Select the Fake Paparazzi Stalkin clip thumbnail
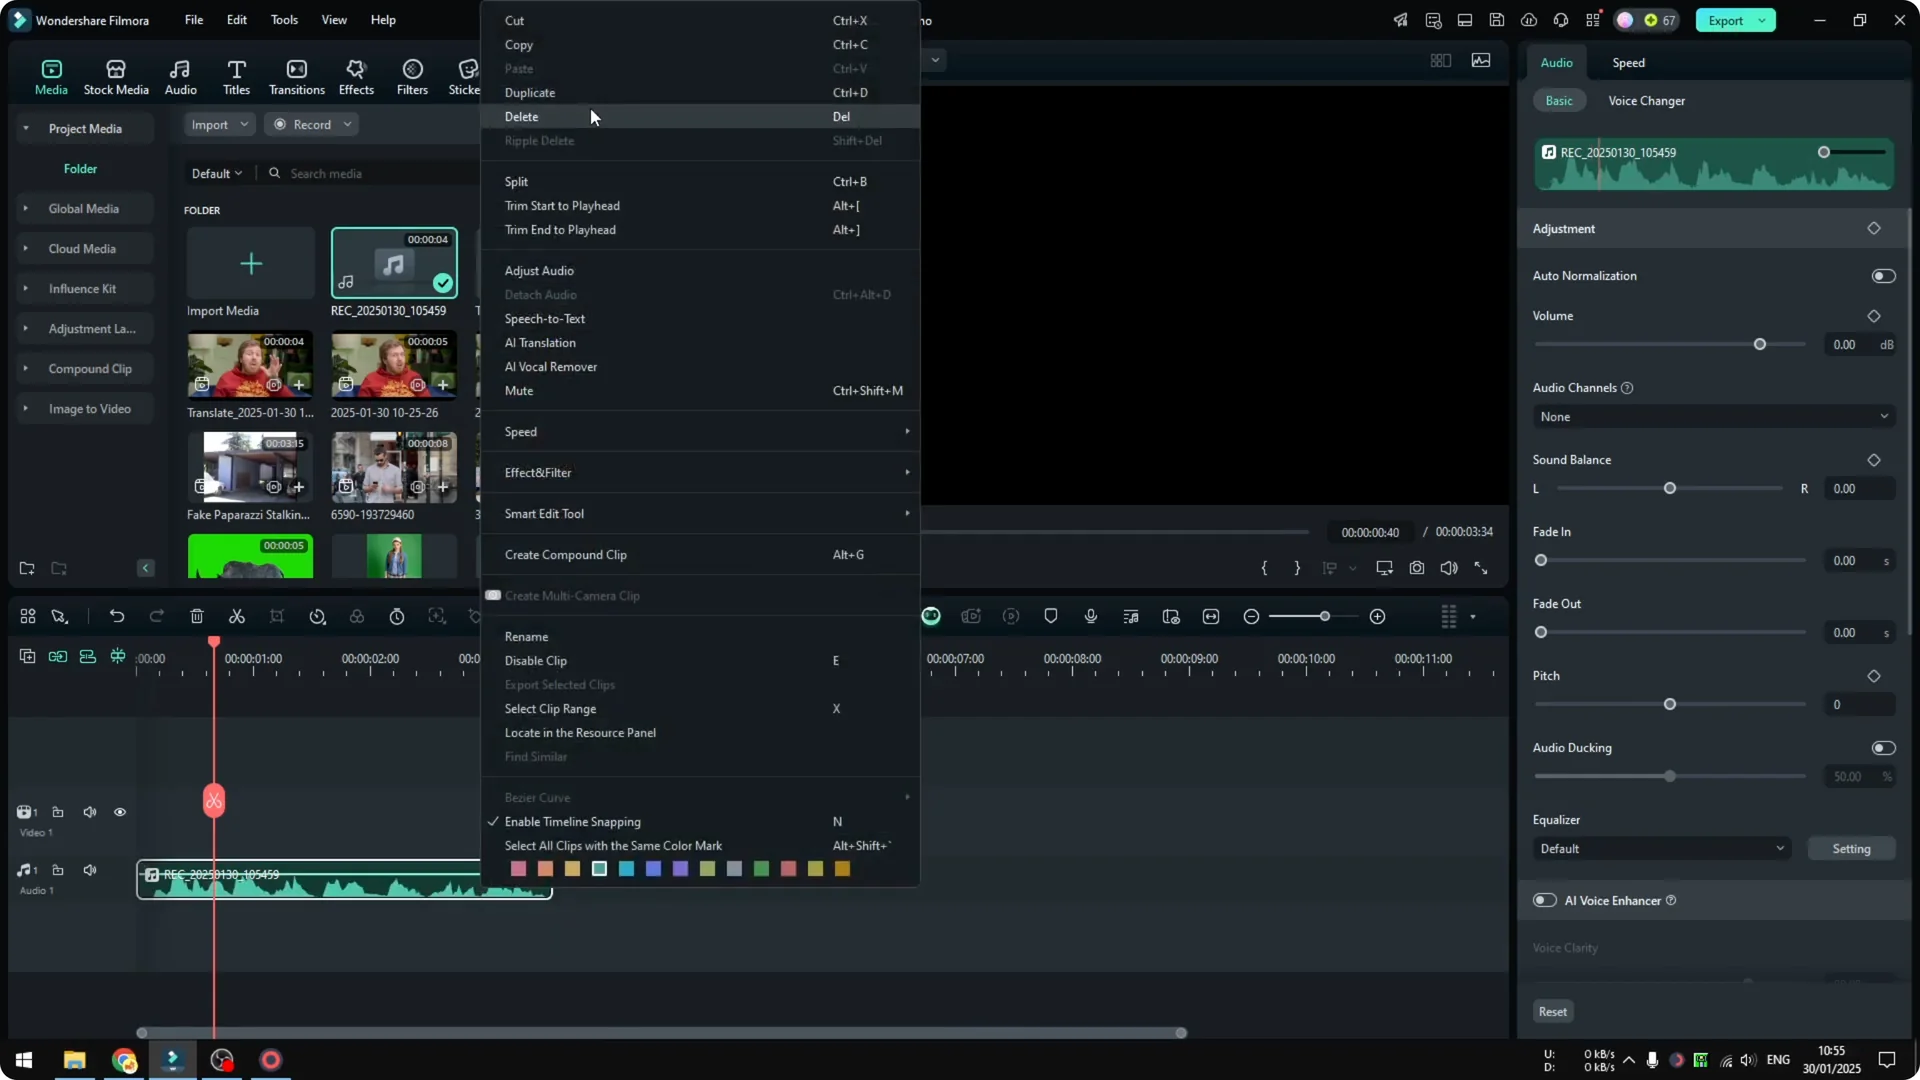Viewport: 1920px width, 1080px height. coord(249,467)
